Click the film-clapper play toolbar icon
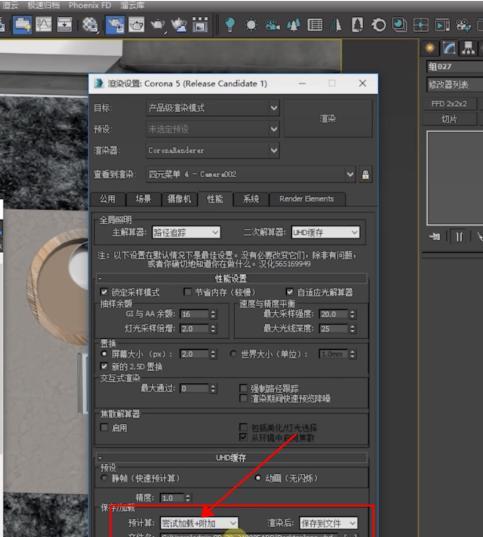This screenshot has width=483, height=537. click(x=442, y=25)
